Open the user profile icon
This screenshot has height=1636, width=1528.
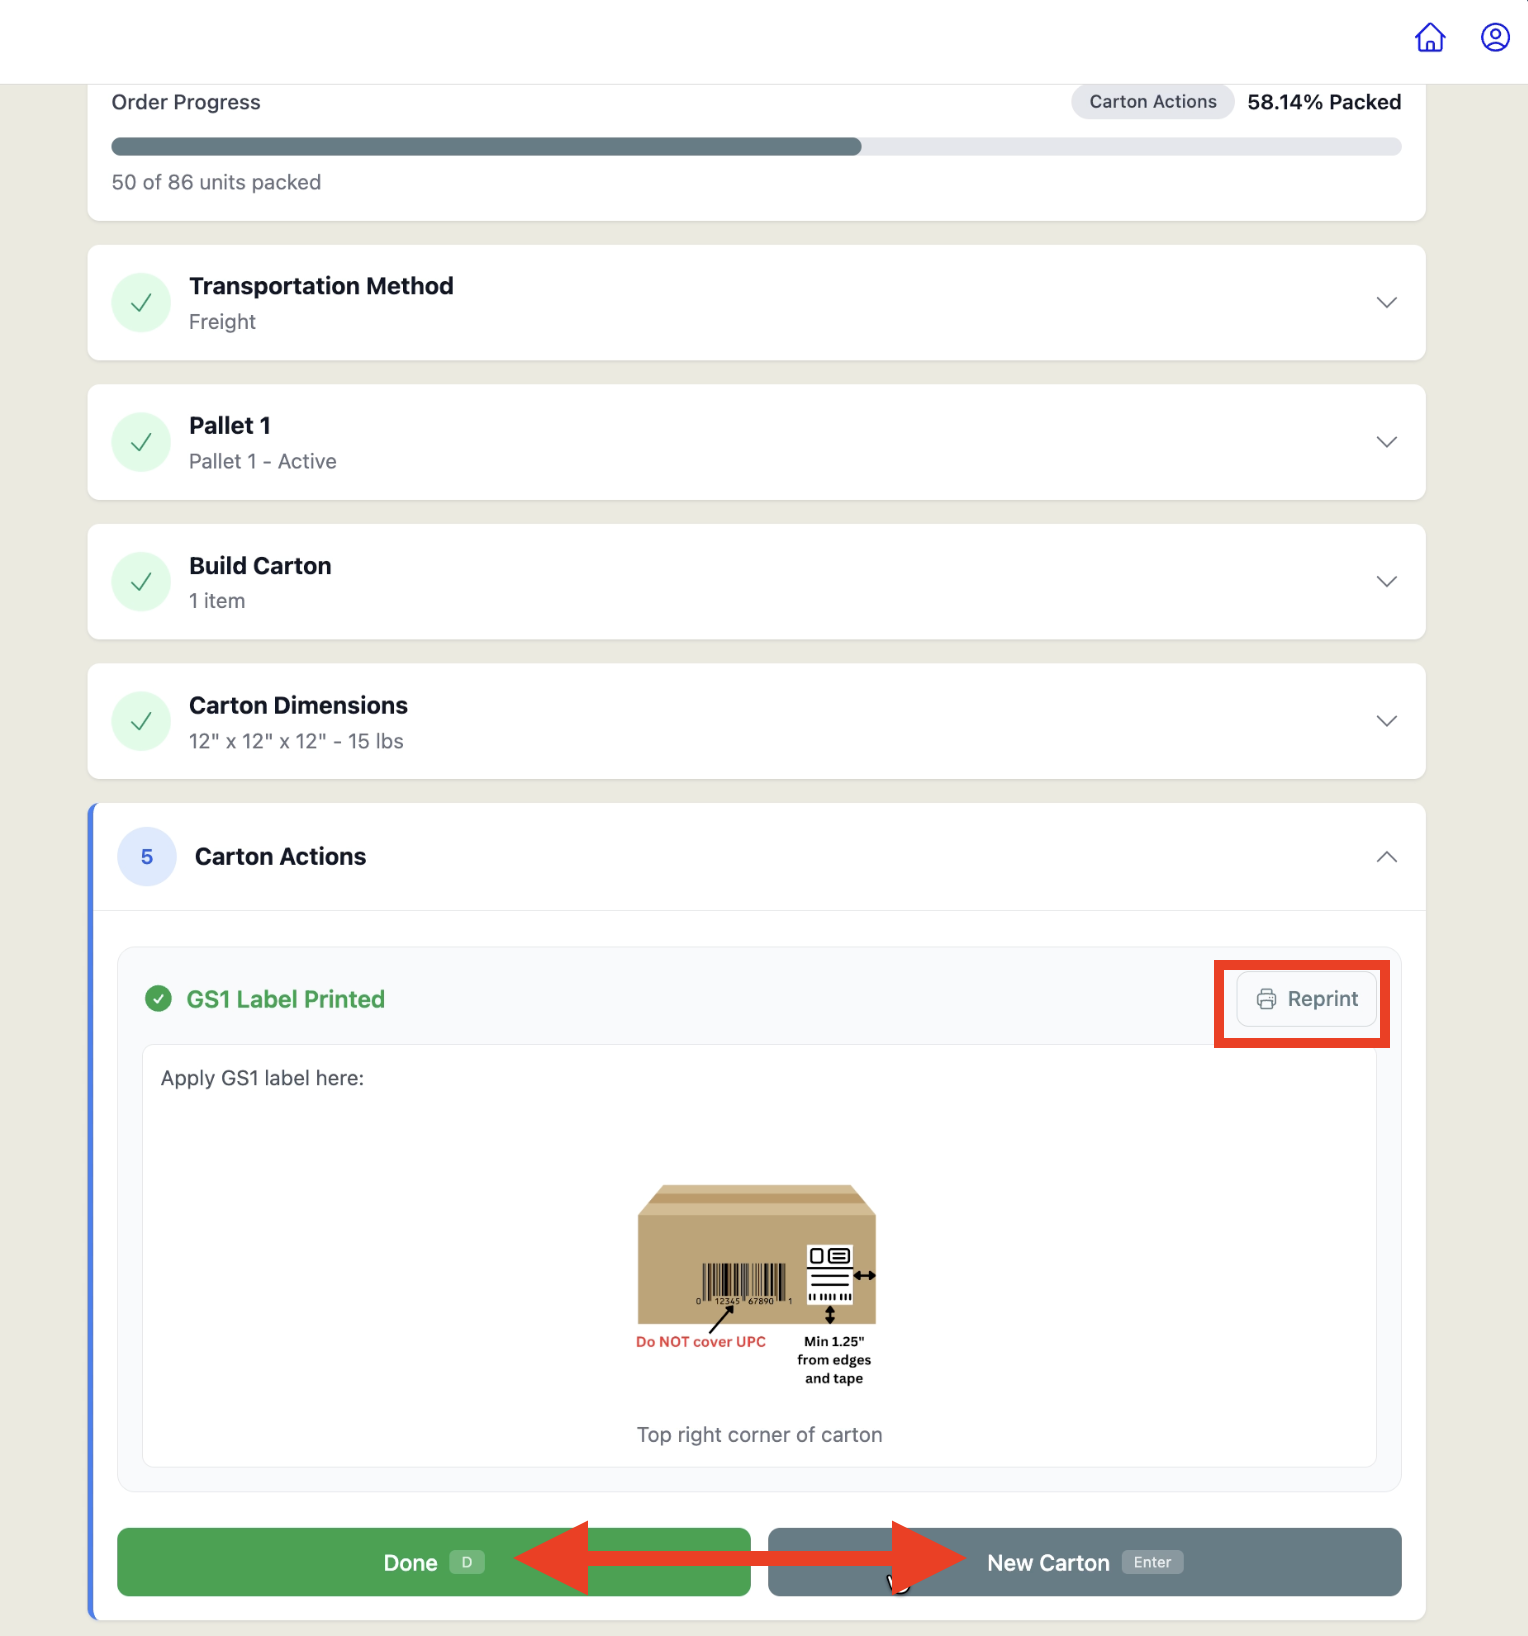[x=1495, y=38]
